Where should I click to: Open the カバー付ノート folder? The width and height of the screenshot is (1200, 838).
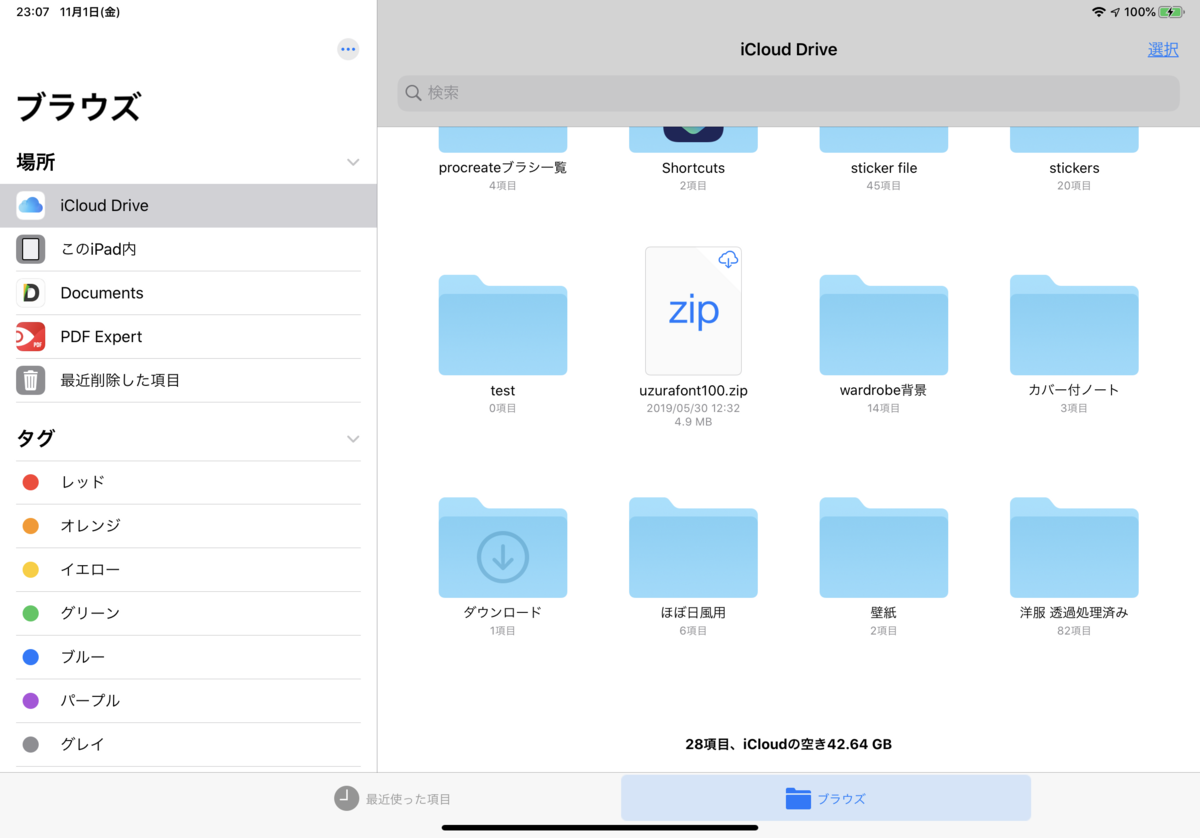click(1074, 325)
